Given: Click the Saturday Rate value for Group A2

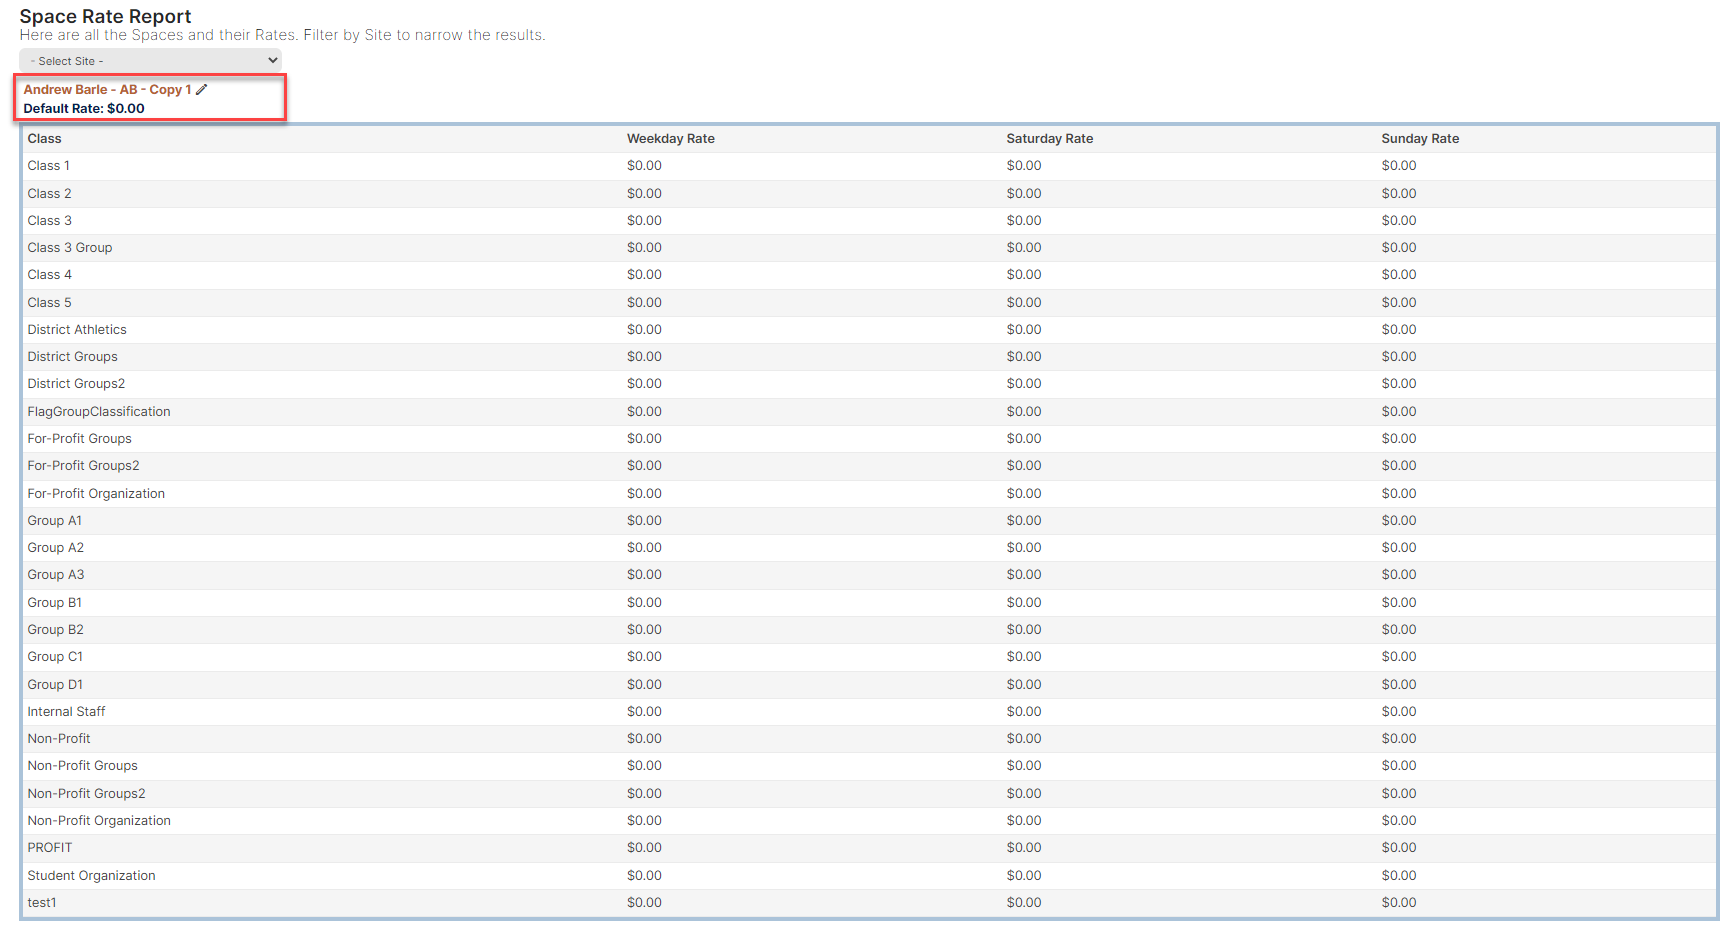Looking at the screenshot, I should [1024, 548].
